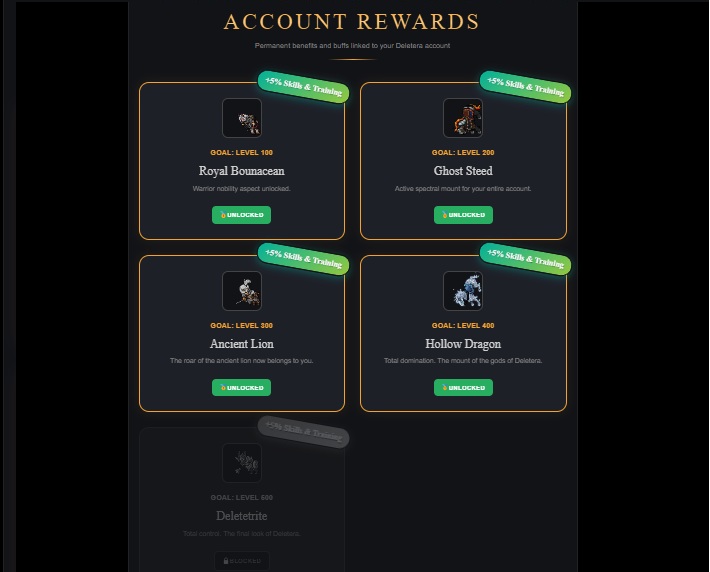Viewport: 710px width, 572px height.
Task: Click the Unlocked button under Ghost Steed
Action: pos(463,215)
